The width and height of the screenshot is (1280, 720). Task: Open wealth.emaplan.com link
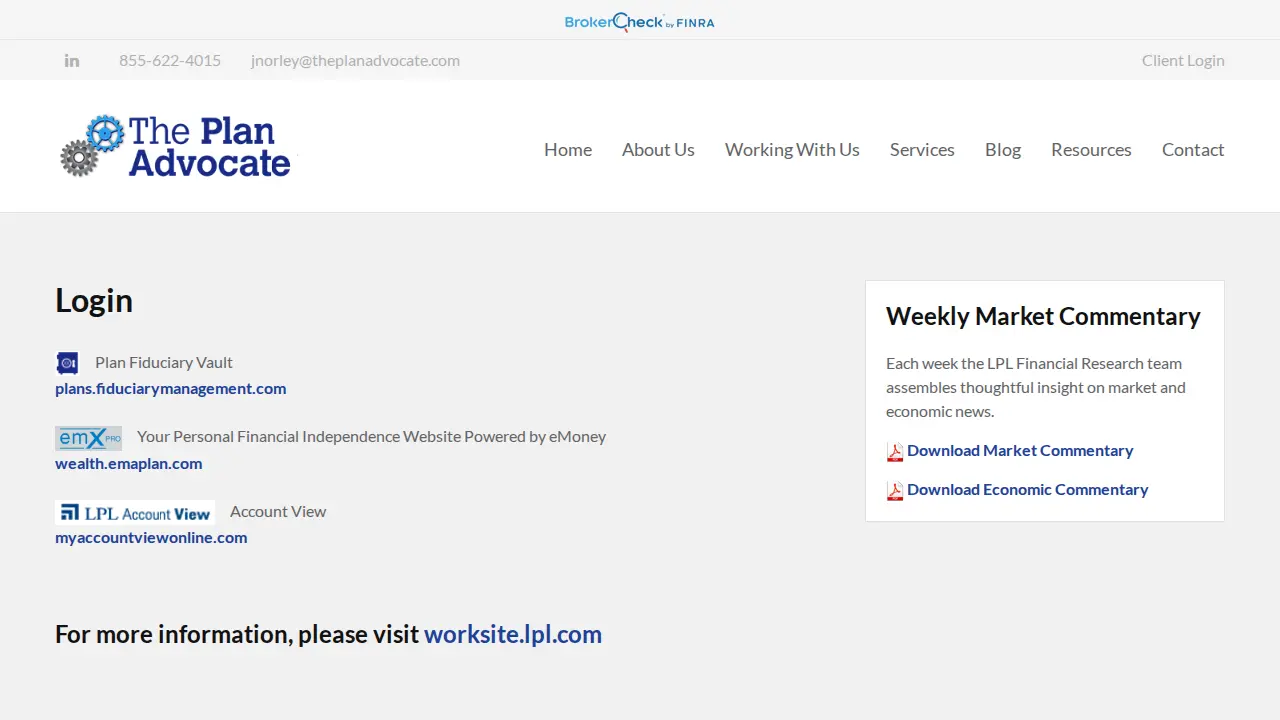tap(128, 463)
